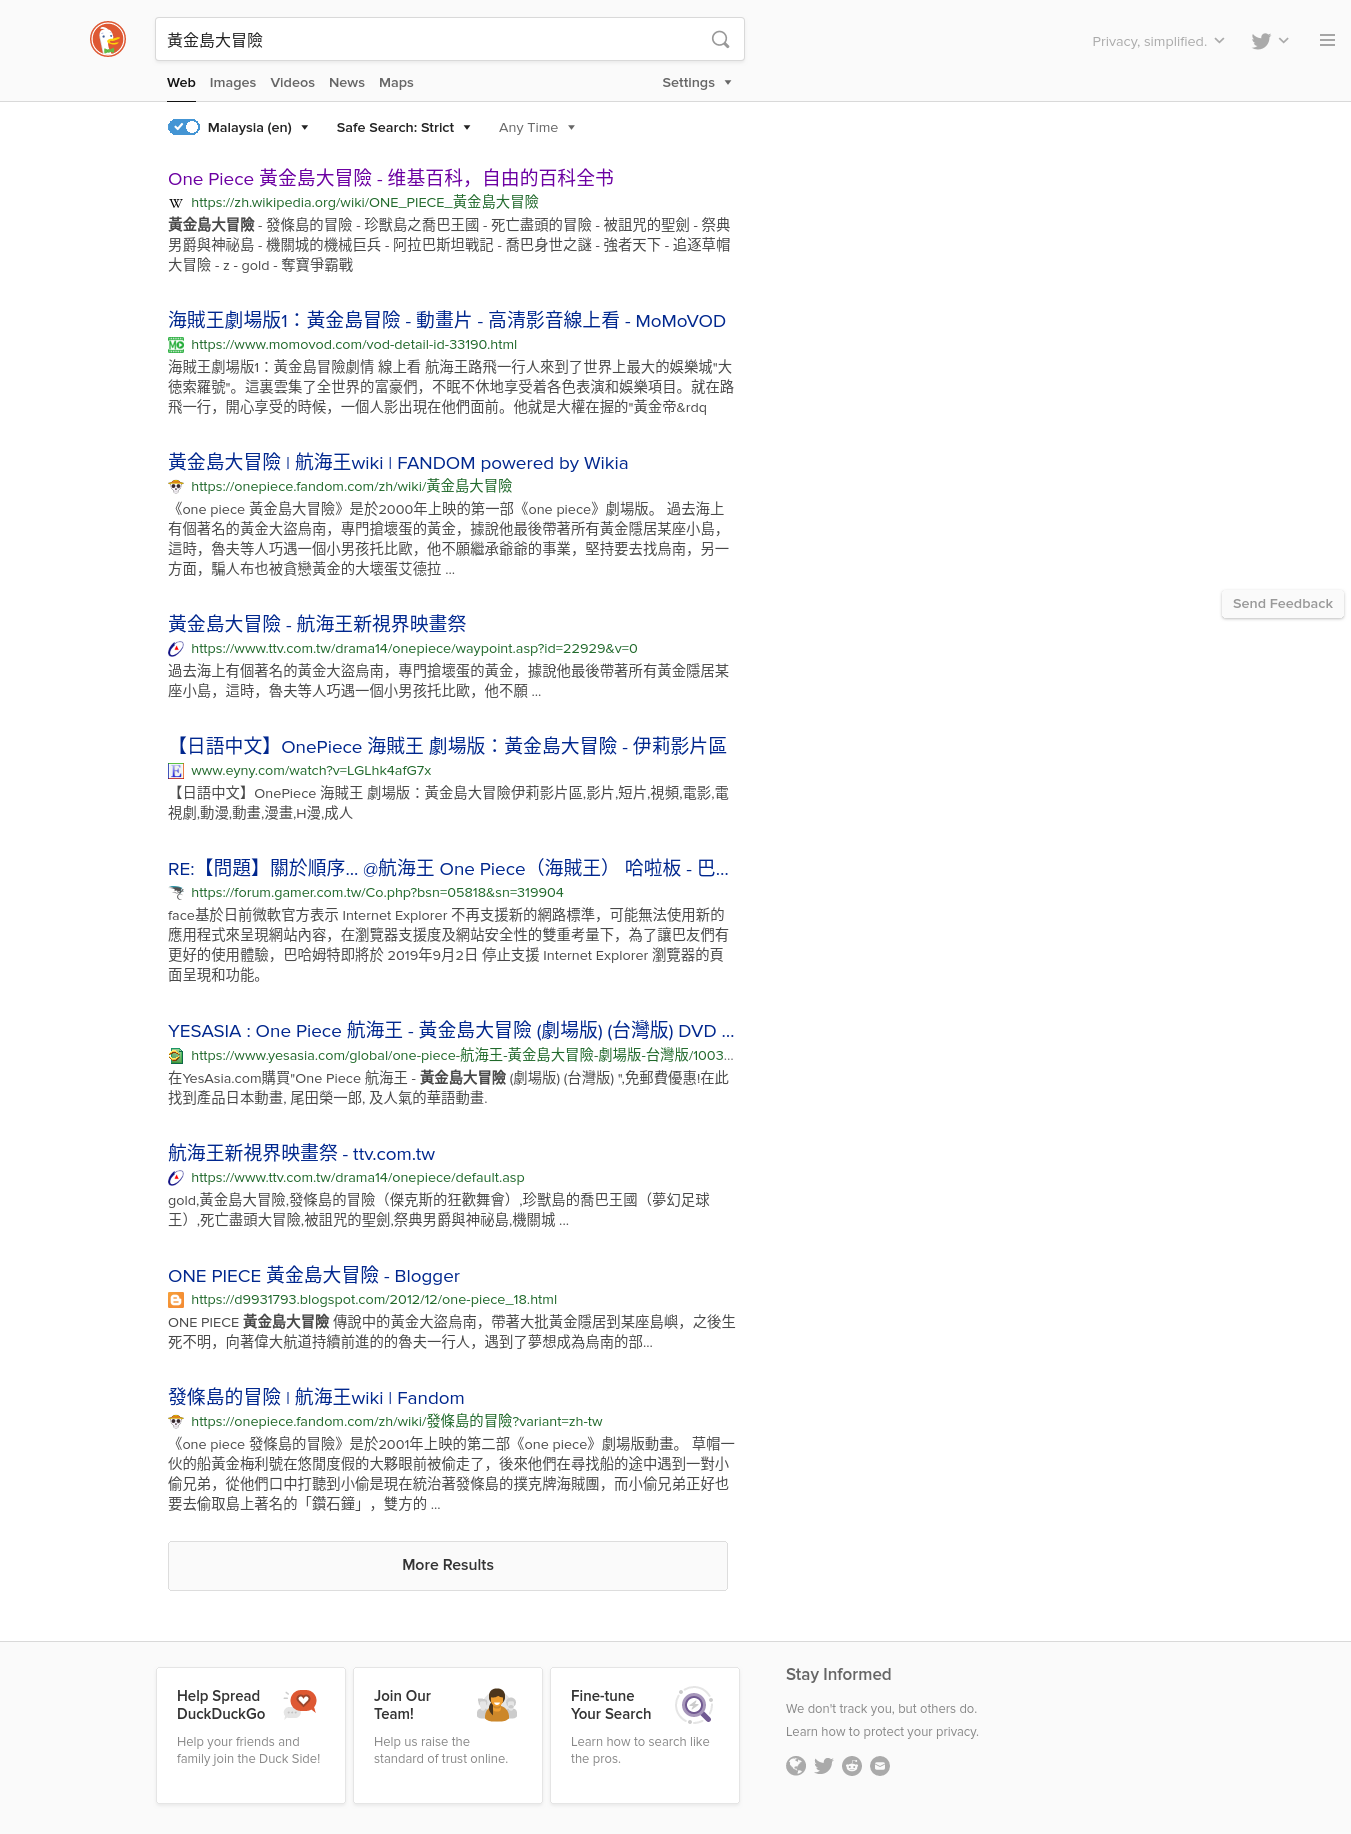Click forum.gamer.com.tw favicon icon
The image size is (1351, 1834).
tap(176, 893)
